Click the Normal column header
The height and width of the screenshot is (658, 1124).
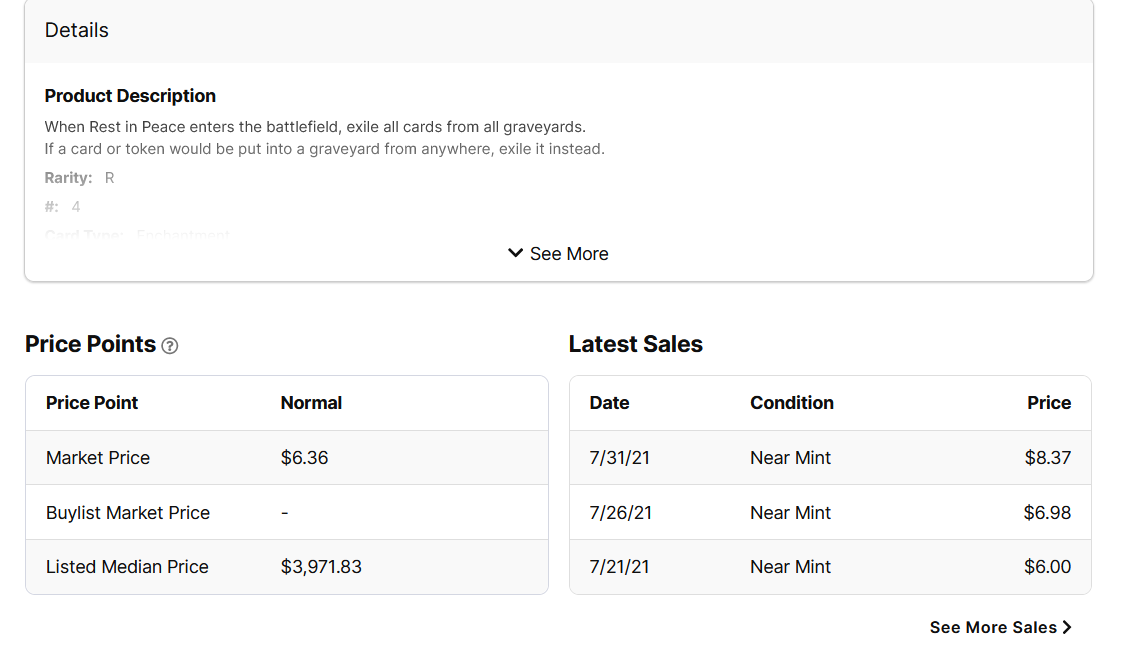pyautogui.click(x=311, y=403)
